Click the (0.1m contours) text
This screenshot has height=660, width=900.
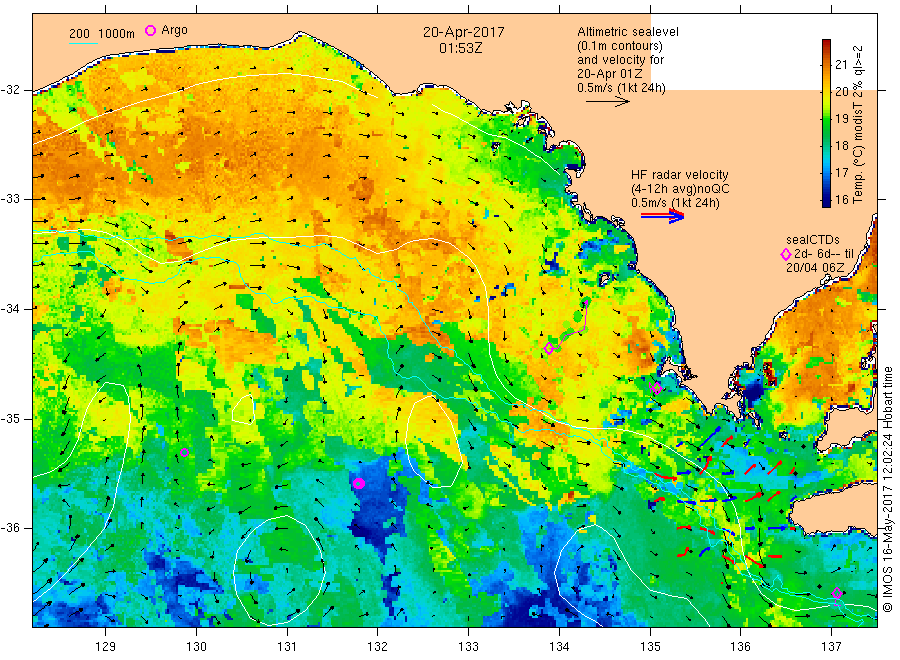620,46
